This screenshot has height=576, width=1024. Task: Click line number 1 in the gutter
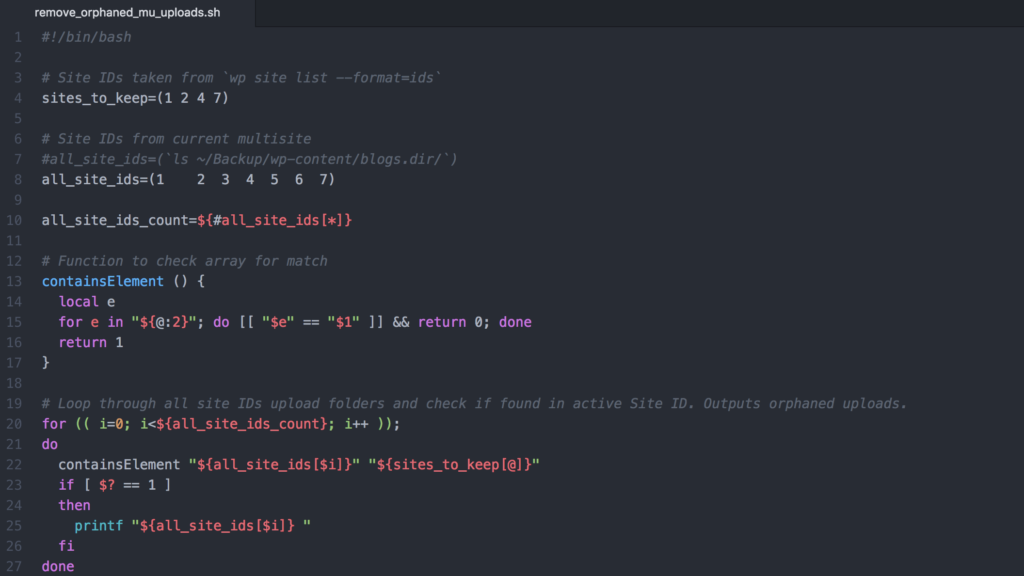[18, 37]
